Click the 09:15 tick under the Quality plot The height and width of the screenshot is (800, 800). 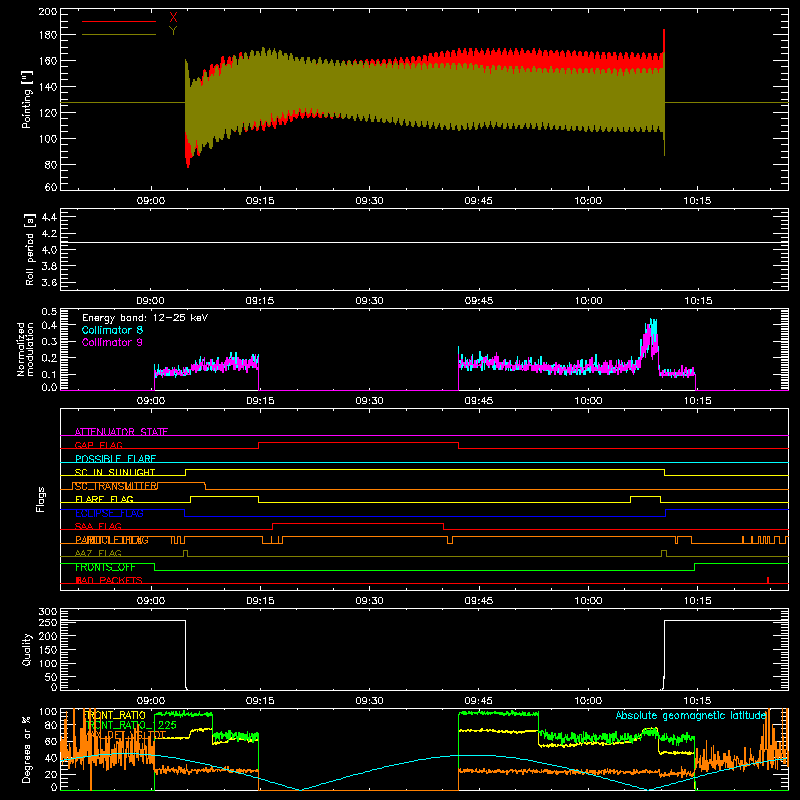pos(260,701)
